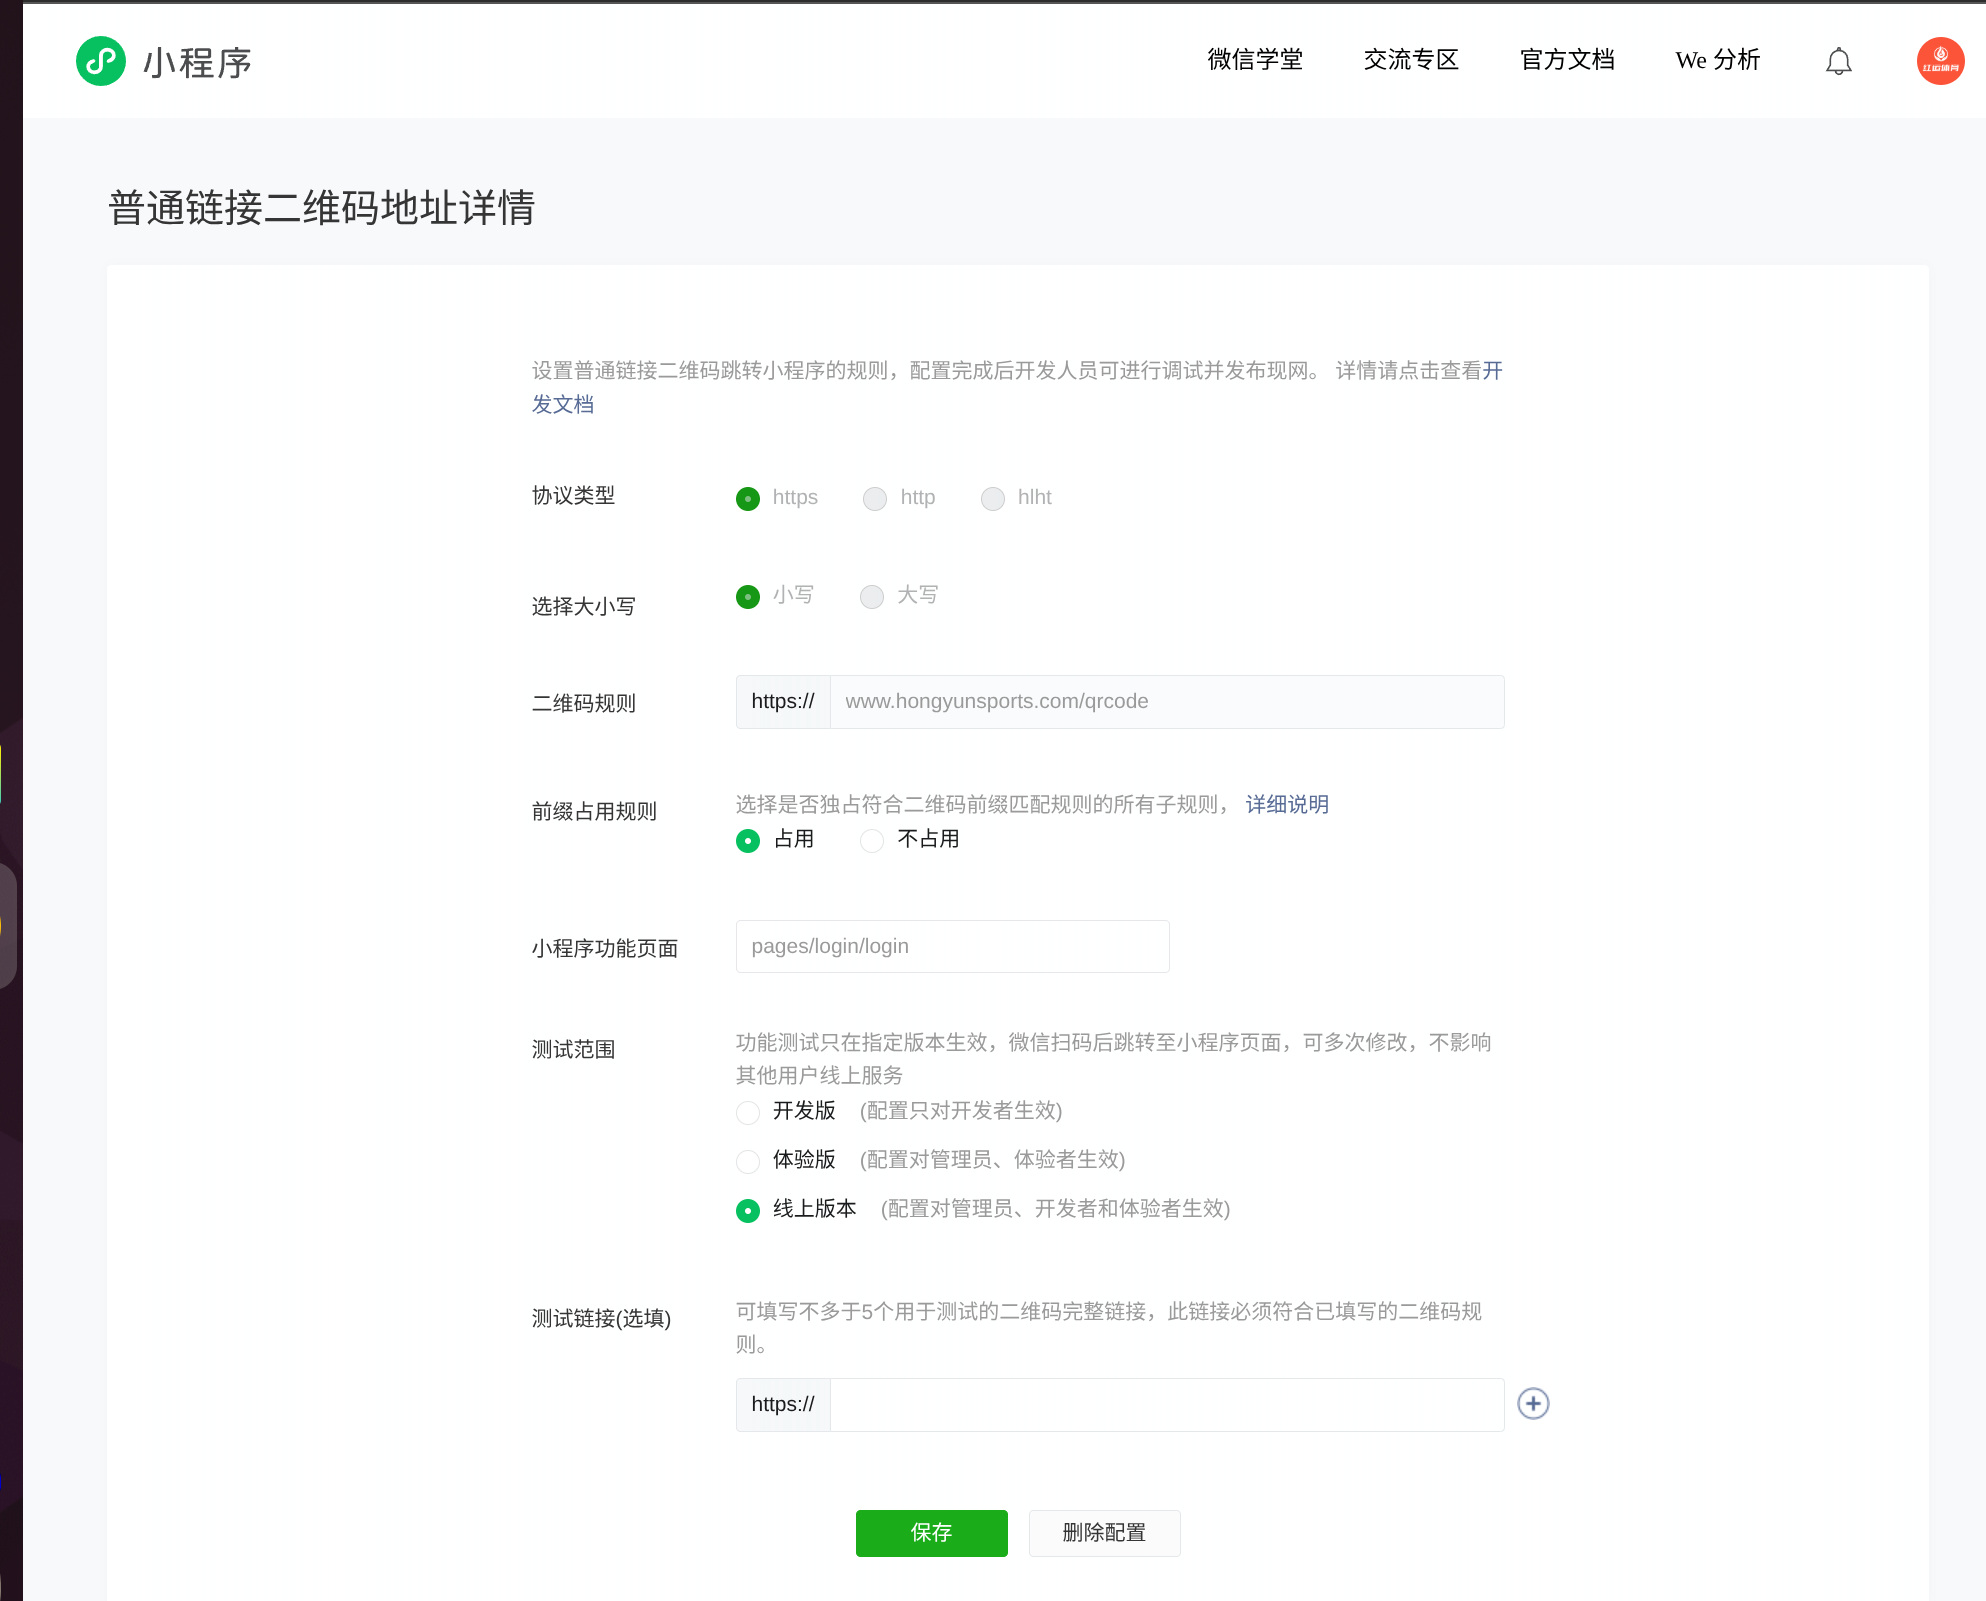1986x1601 pixels.
Task: Click the green Mini Program logo icon
Action: click(x=101, y=61)
